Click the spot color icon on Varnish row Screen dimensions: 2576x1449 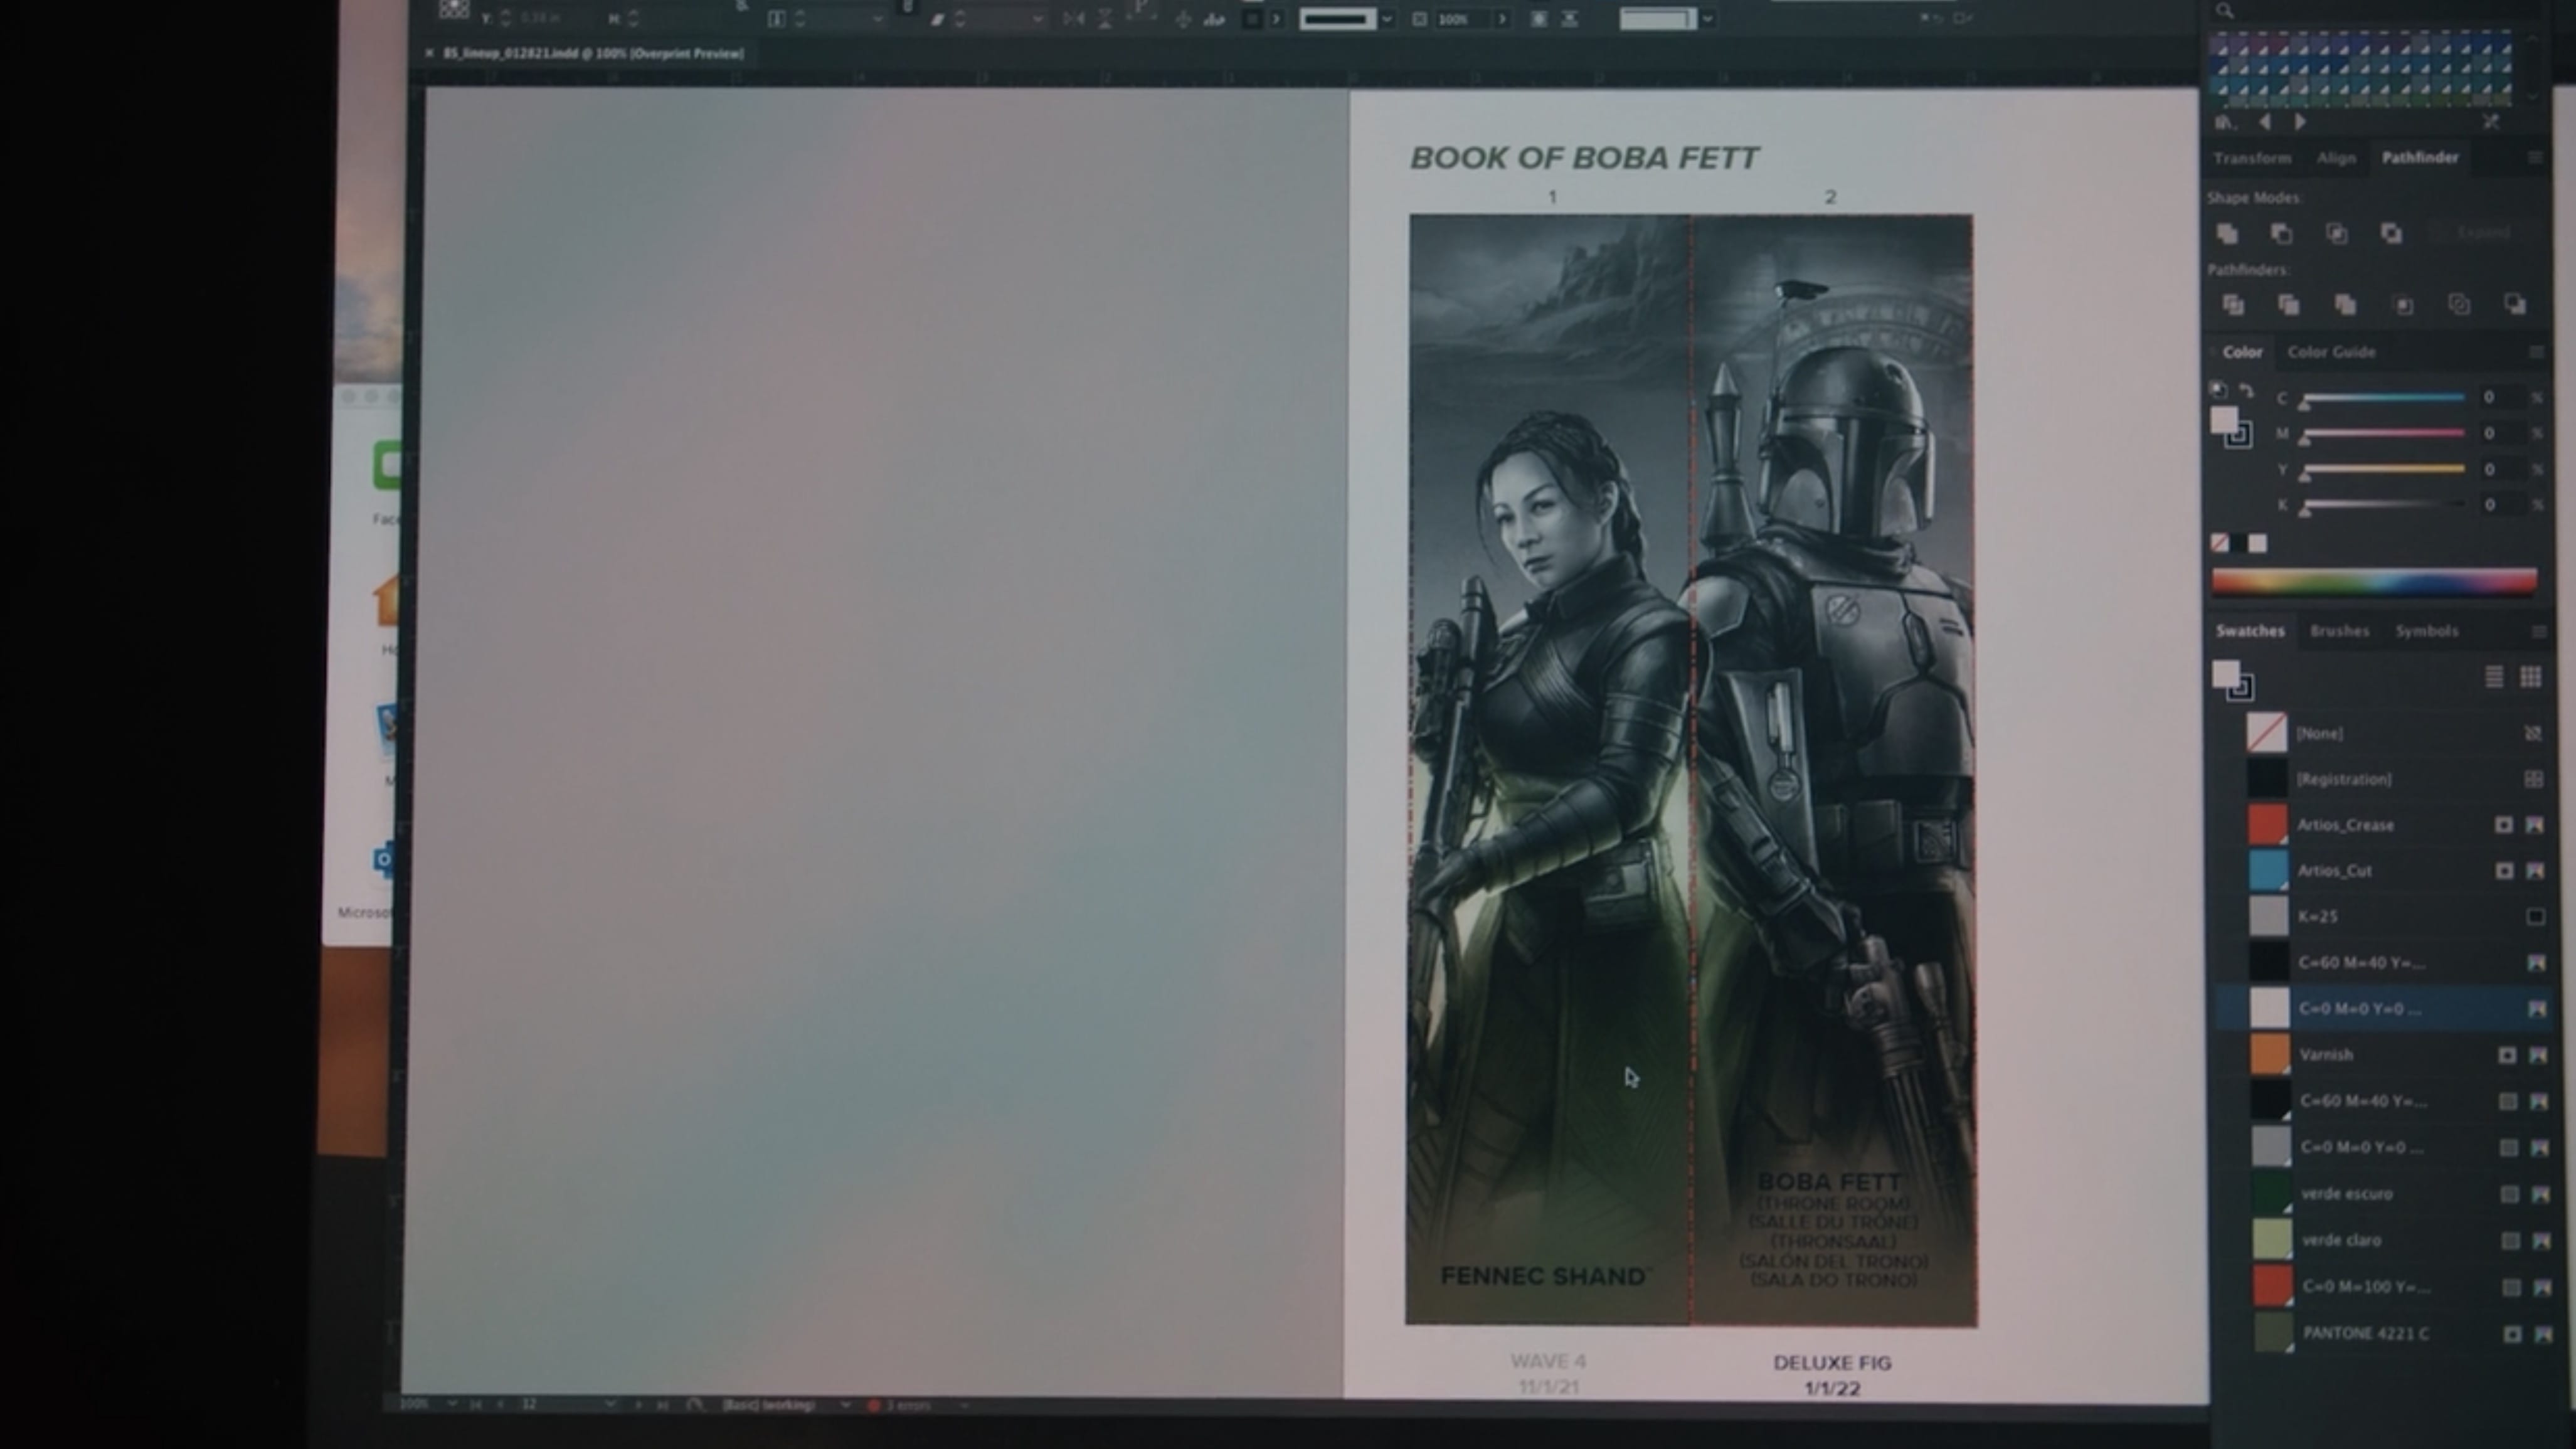tap(2506, 1055)
